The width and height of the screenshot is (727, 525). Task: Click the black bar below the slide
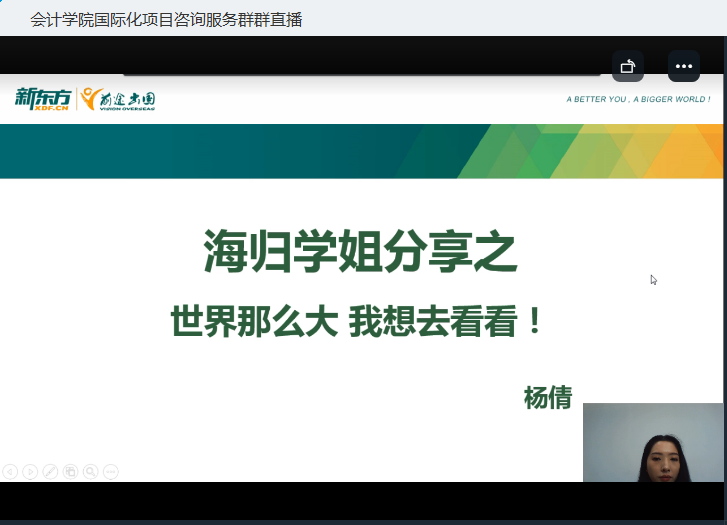[290, 500]
